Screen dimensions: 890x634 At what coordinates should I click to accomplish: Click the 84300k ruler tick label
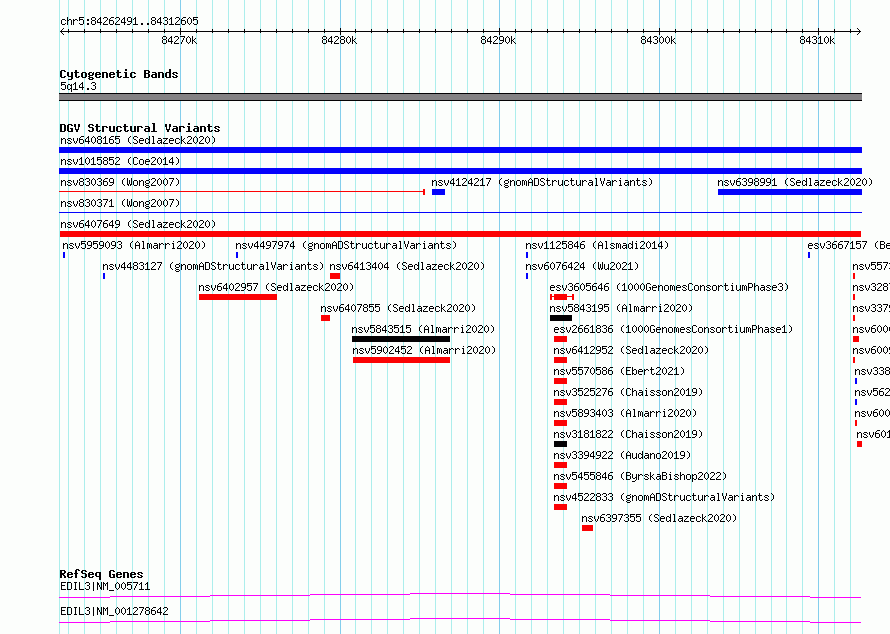click(x=658, y=40)
